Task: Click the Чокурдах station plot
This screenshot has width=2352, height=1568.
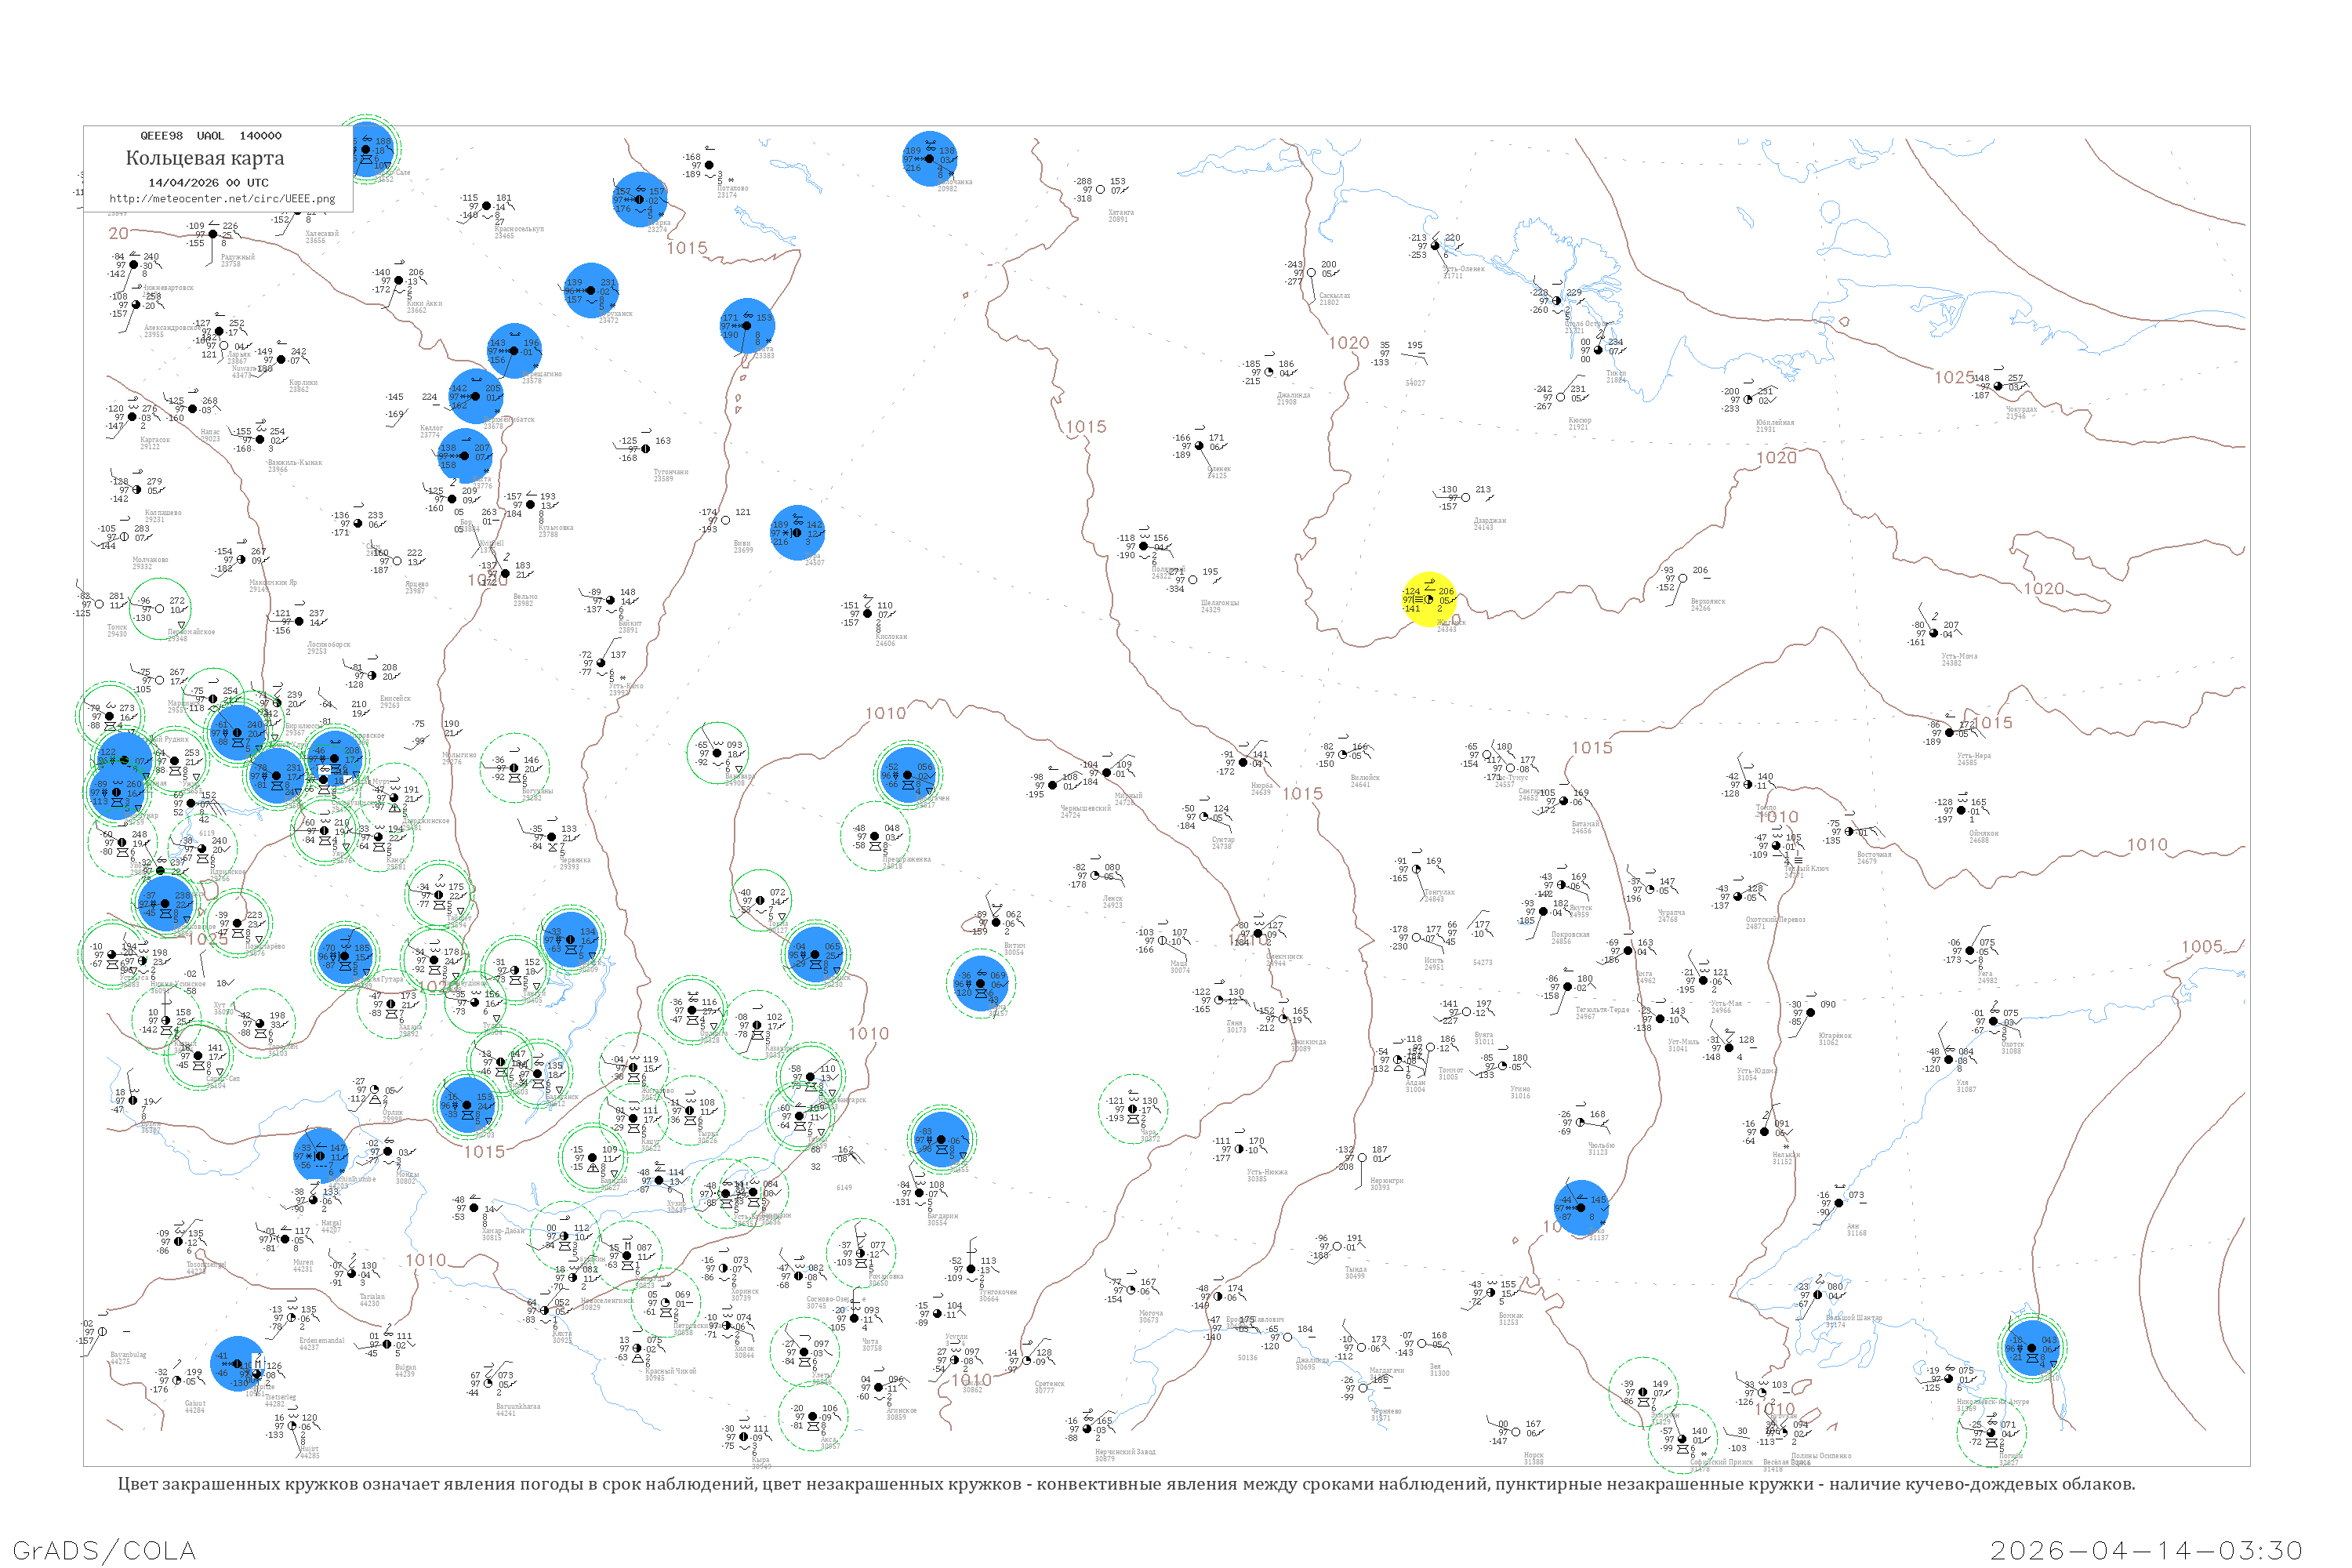Action: click(x=1998, y=387)
